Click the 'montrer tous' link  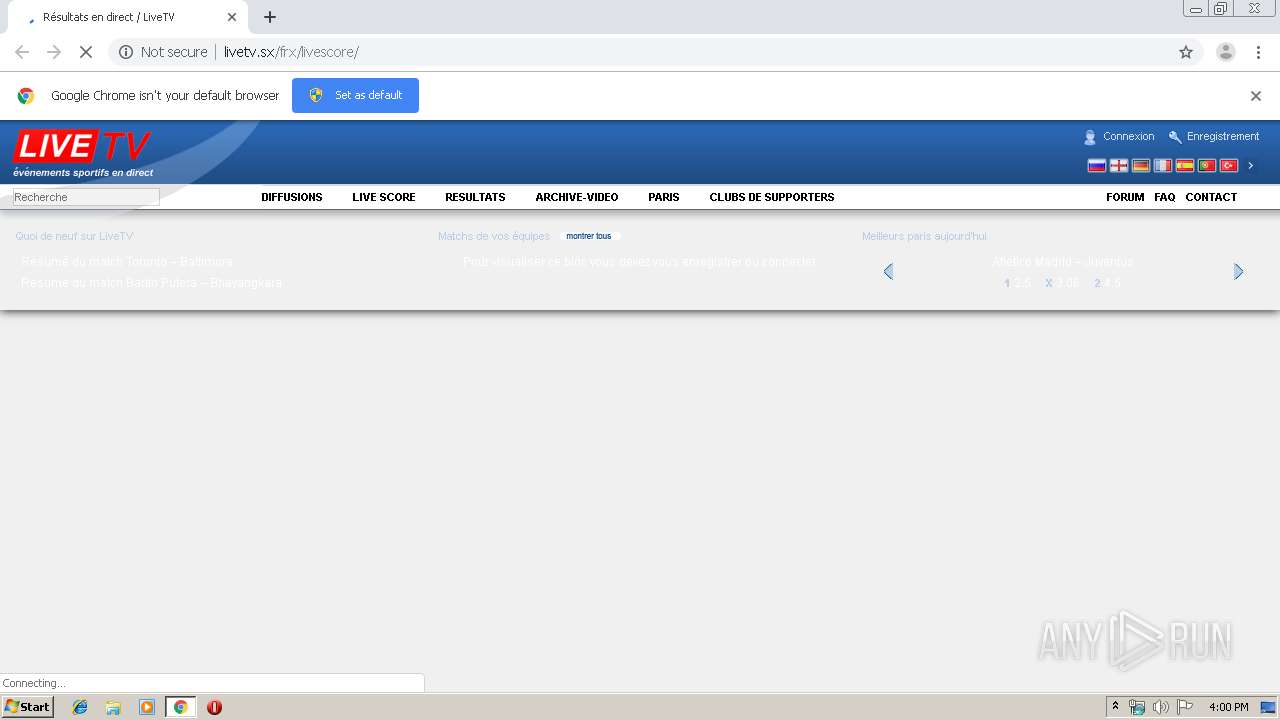pos(589,237)
